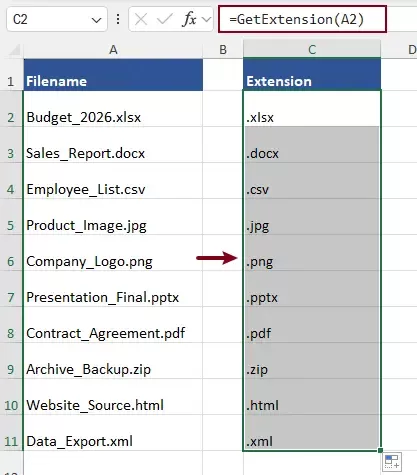This screenshot has height=475, width=417.
Task: Expand the Name Box dropdown arrow
Action: point(96,20)
